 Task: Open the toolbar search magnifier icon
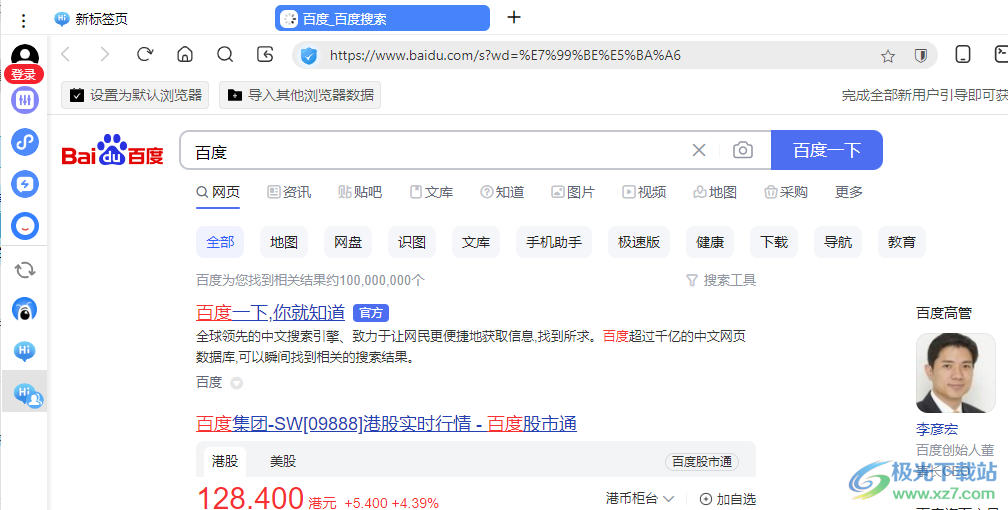(225, 55)
